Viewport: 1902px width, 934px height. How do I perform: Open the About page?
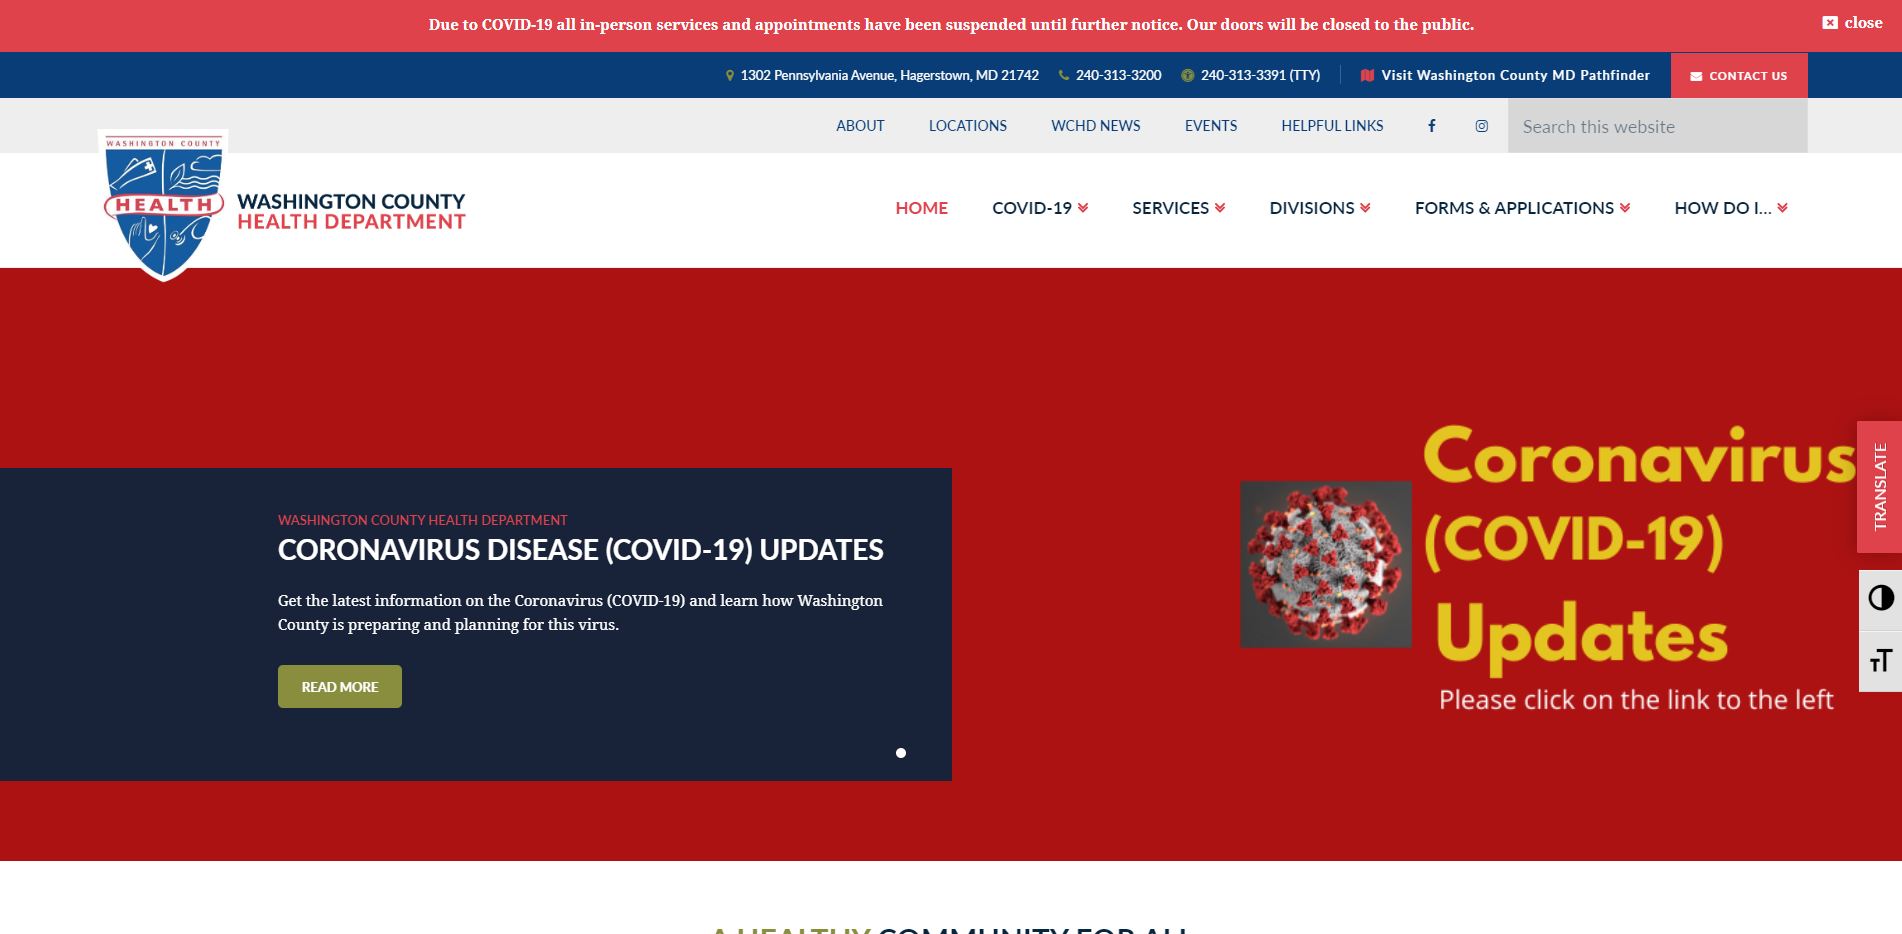click(860, 126)
